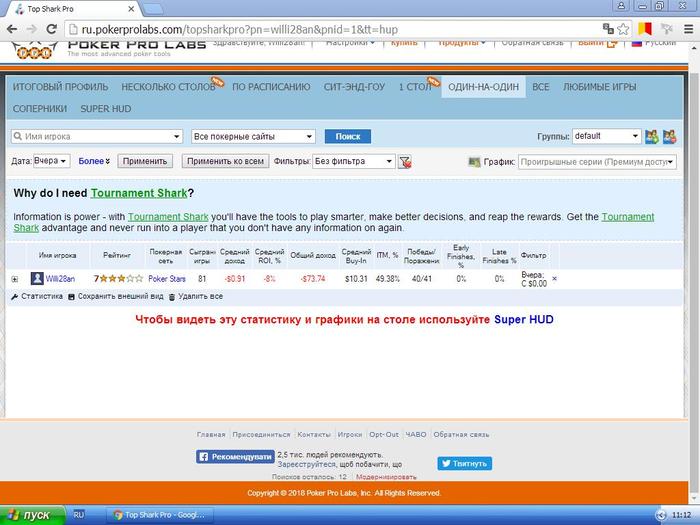
Task: Open ЛЮБИМЫЕ ИГРЫ tab
Action: point(600,87)
